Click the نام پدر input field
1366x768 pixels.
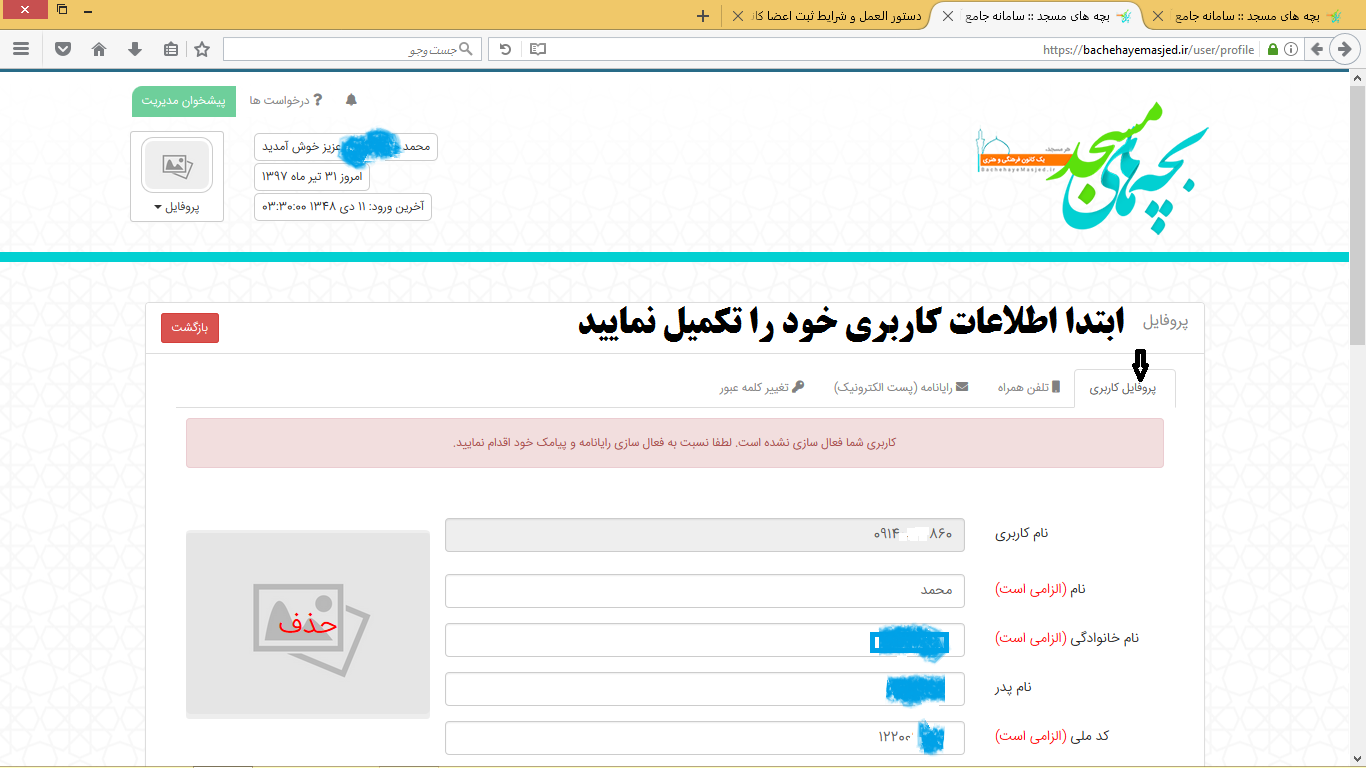coord(705,688)
